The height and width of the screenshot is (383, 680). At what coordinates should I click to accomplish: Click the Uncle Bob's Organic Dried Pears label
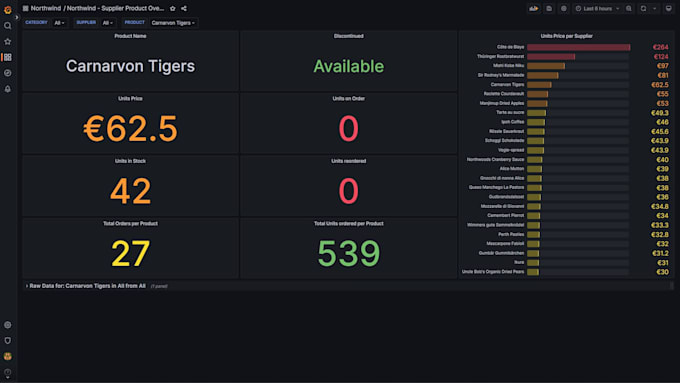click(493, 272)
